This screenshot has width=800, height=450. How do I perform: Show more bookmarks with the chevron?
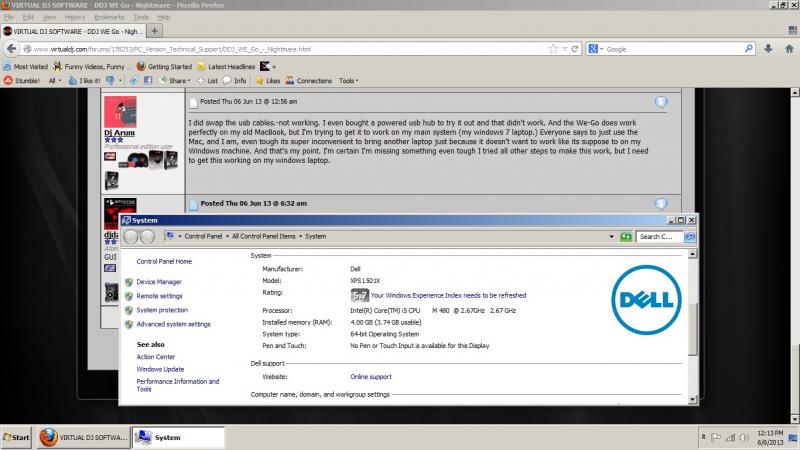274,67
